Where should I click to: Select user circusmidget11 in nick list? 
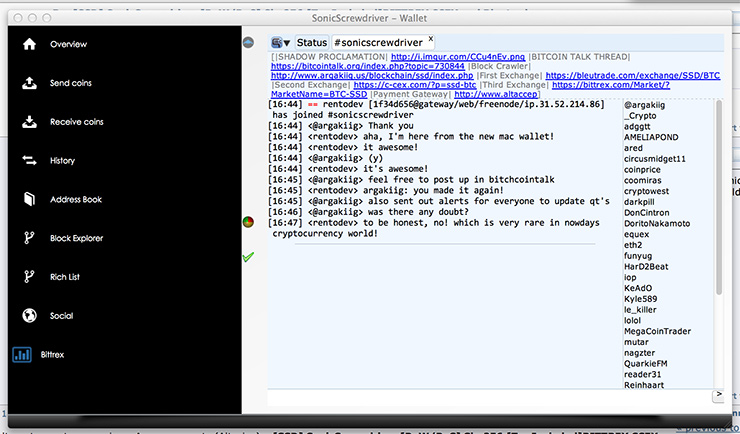(x=655, y=159)
